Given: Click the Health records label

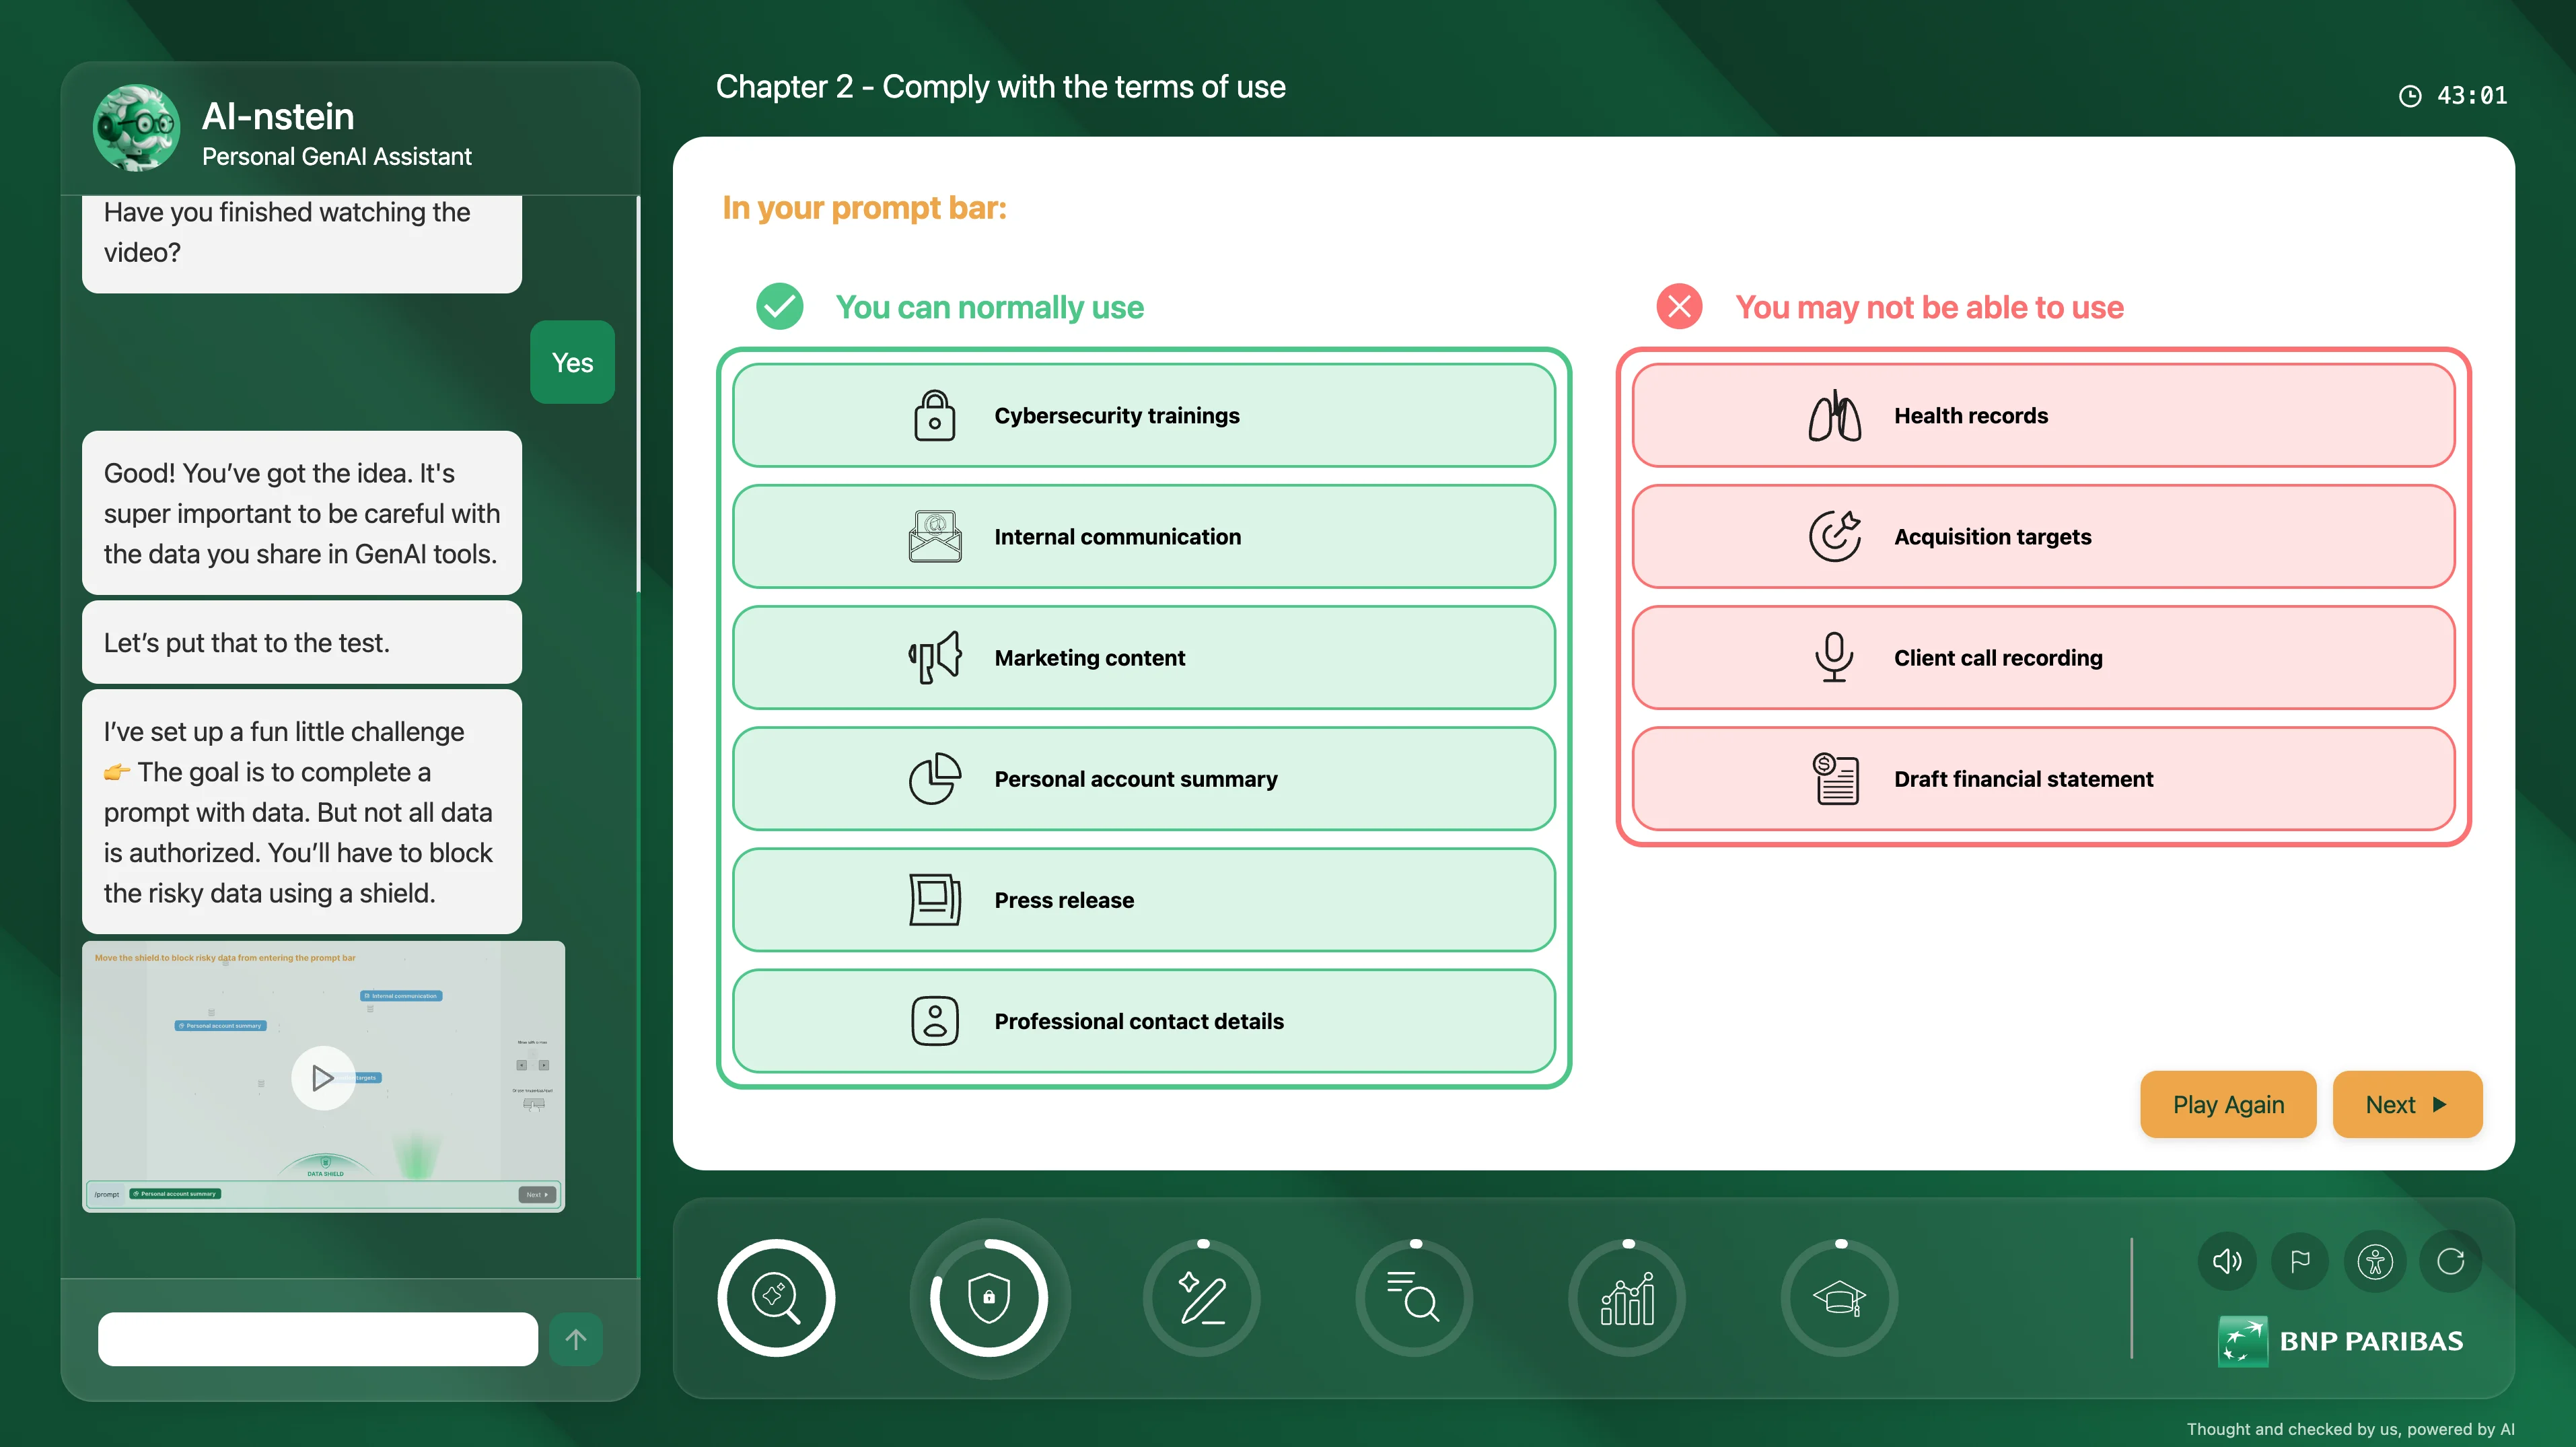Looking at the screenshot, I should point(1970,415).
